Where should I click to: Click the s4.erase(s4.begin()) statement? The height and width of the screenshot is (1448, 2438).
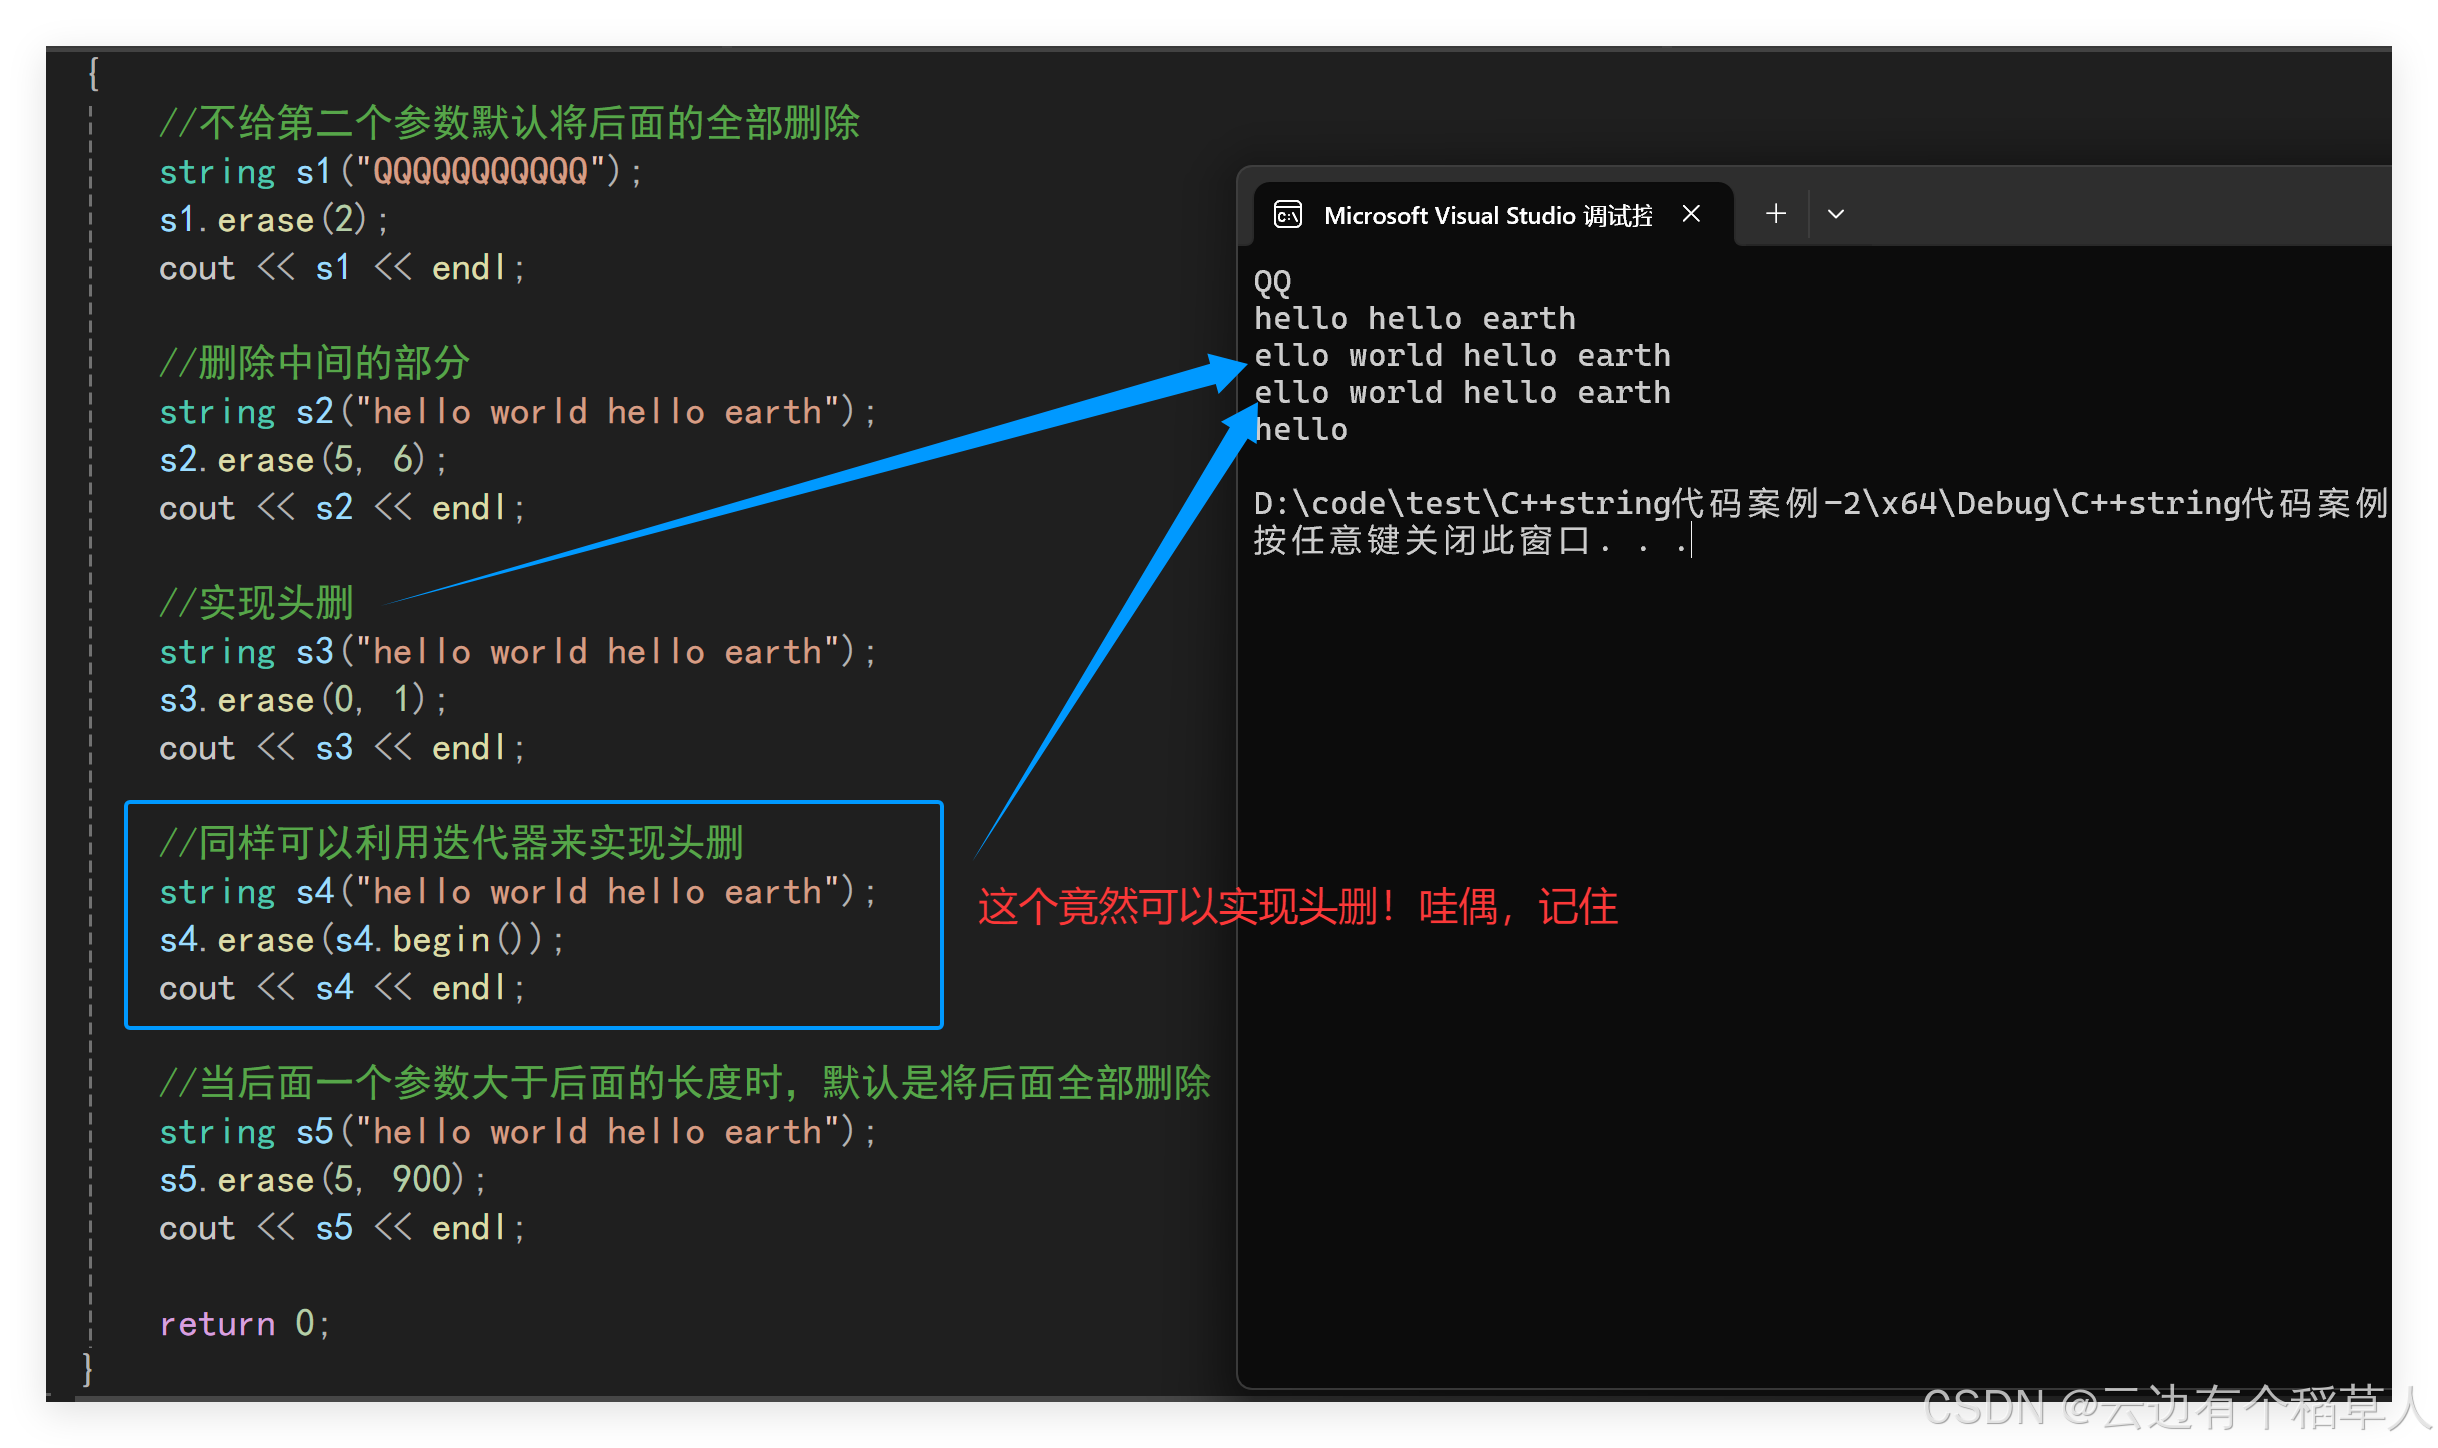(361, 940)
